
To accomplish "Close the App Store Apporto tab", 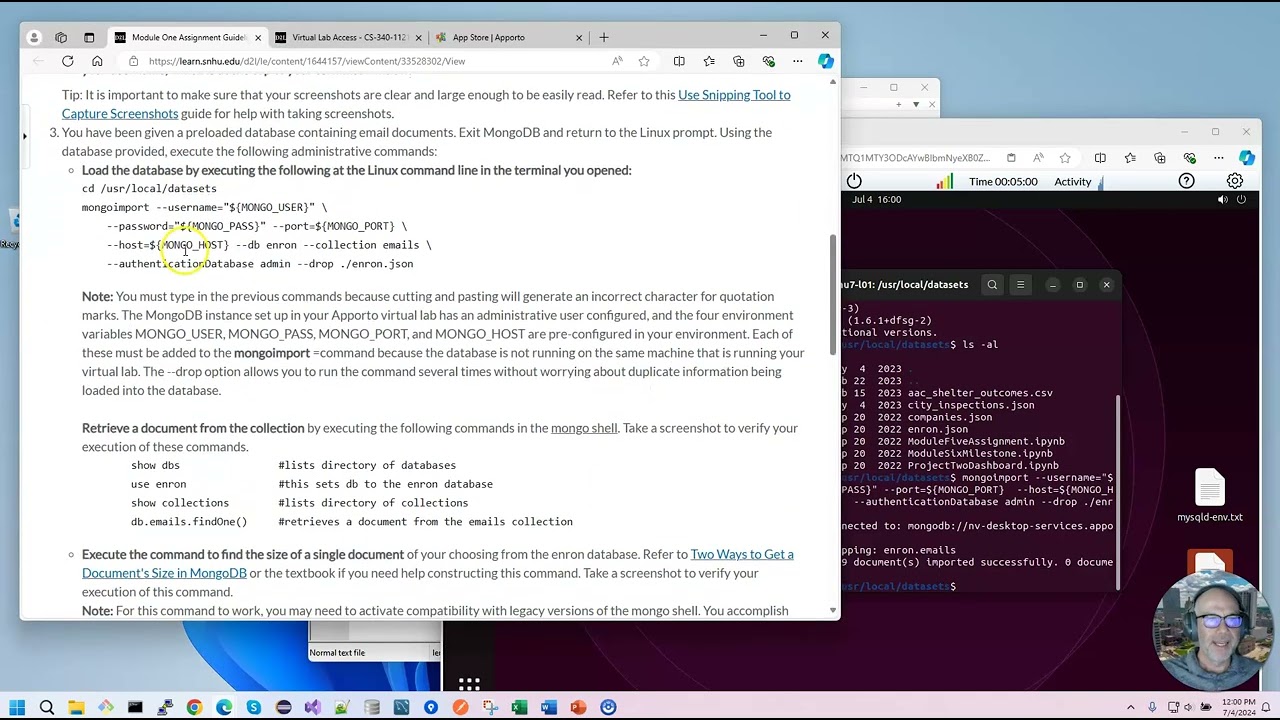I will (x=578, y=37).
